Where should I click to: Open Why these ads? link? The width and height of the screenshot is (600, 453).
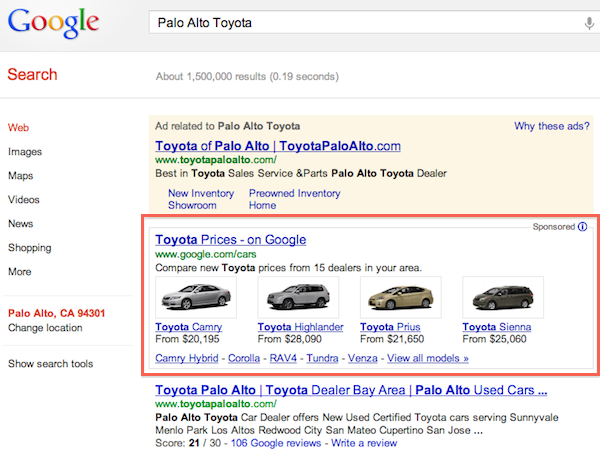tap(552, 126)
